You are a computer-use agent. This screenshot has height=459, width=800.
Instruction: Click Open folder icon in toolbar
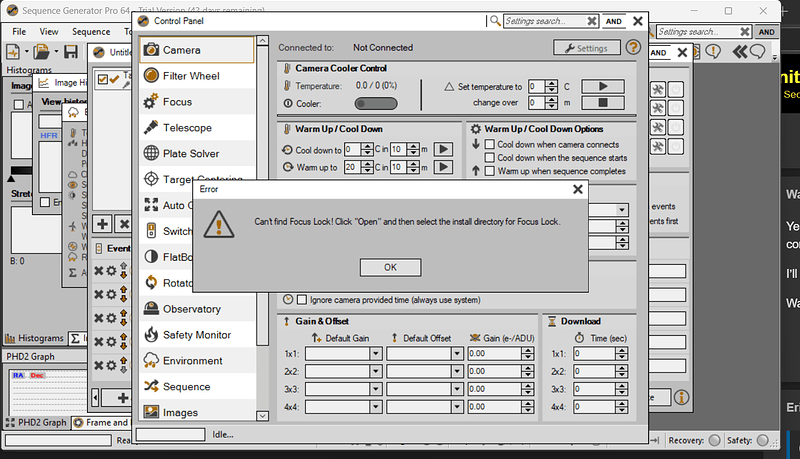point(41,52)
